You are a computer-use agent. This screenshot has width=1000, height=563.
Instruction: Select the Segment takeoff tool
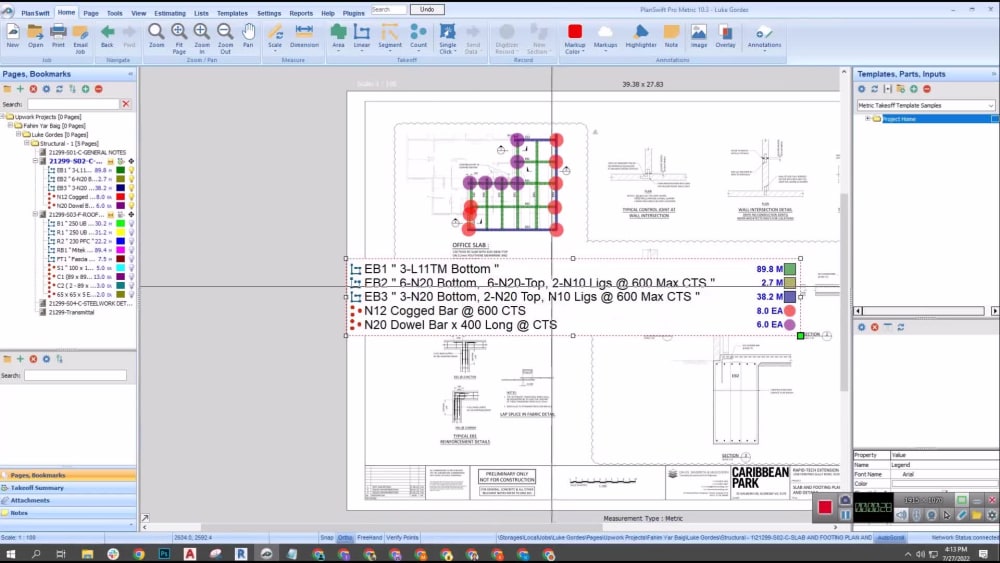[390, 36]
